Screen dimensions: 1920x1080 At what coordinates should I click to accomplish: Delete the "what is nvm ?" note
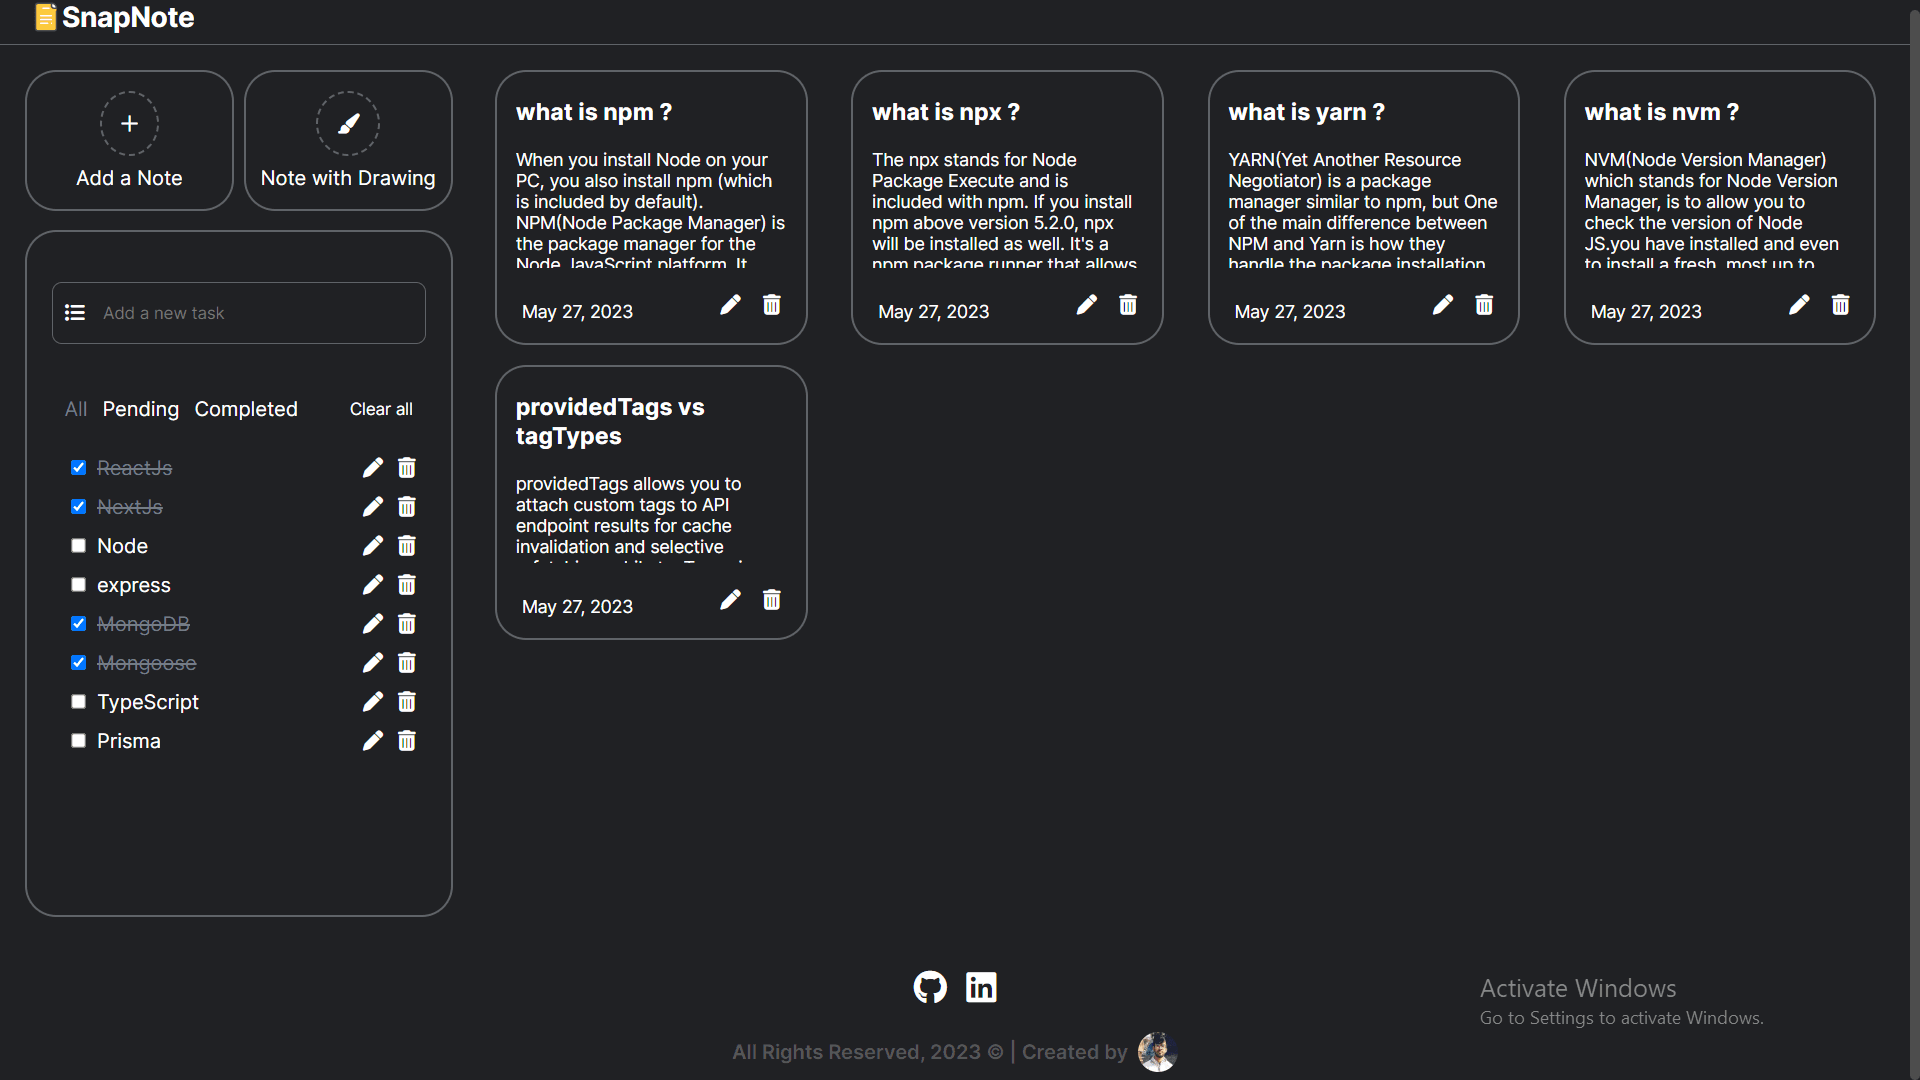click(x=1840, y=305)
